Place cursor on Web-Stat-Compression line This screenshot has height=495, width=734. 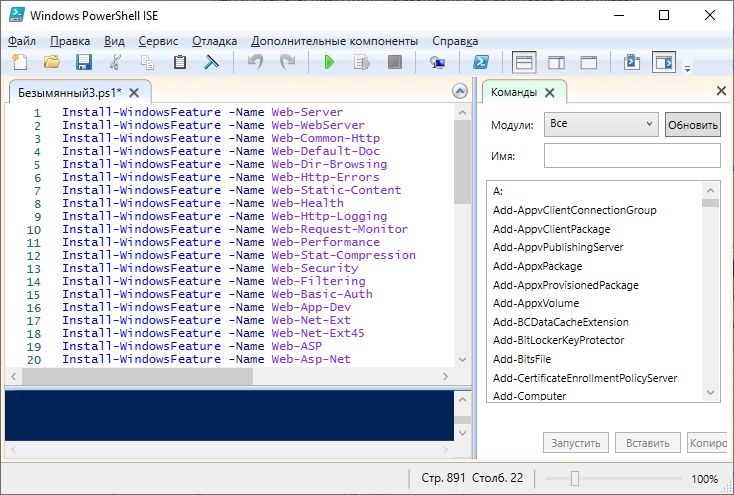[x=239, y=255]
